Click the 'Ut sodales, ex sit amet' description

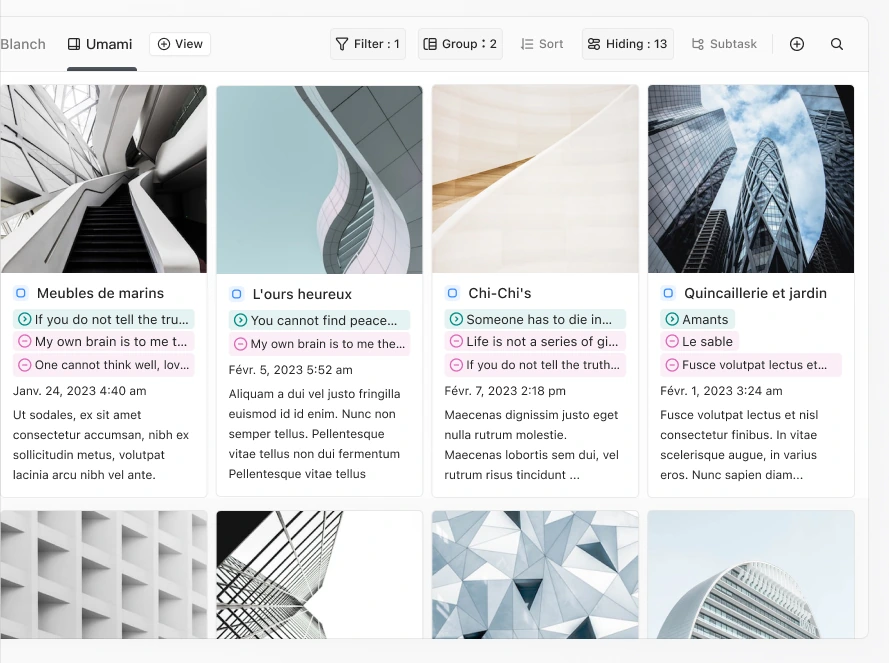101,445
